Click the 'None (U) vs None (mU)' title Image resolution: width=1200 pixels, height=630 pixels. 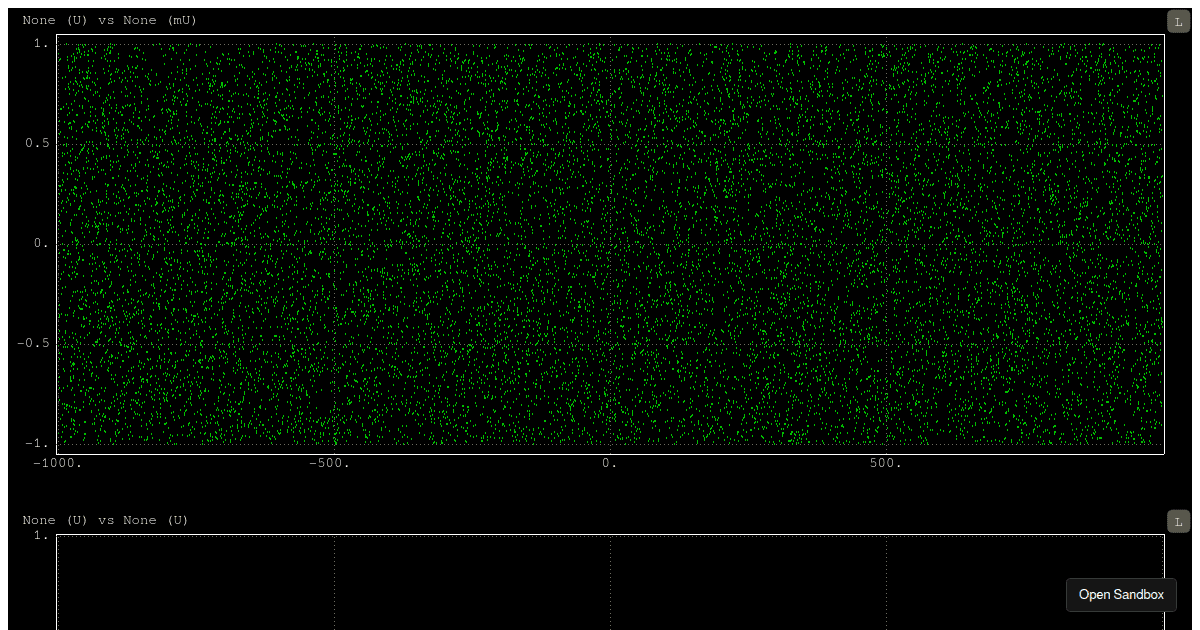(110, 20)
